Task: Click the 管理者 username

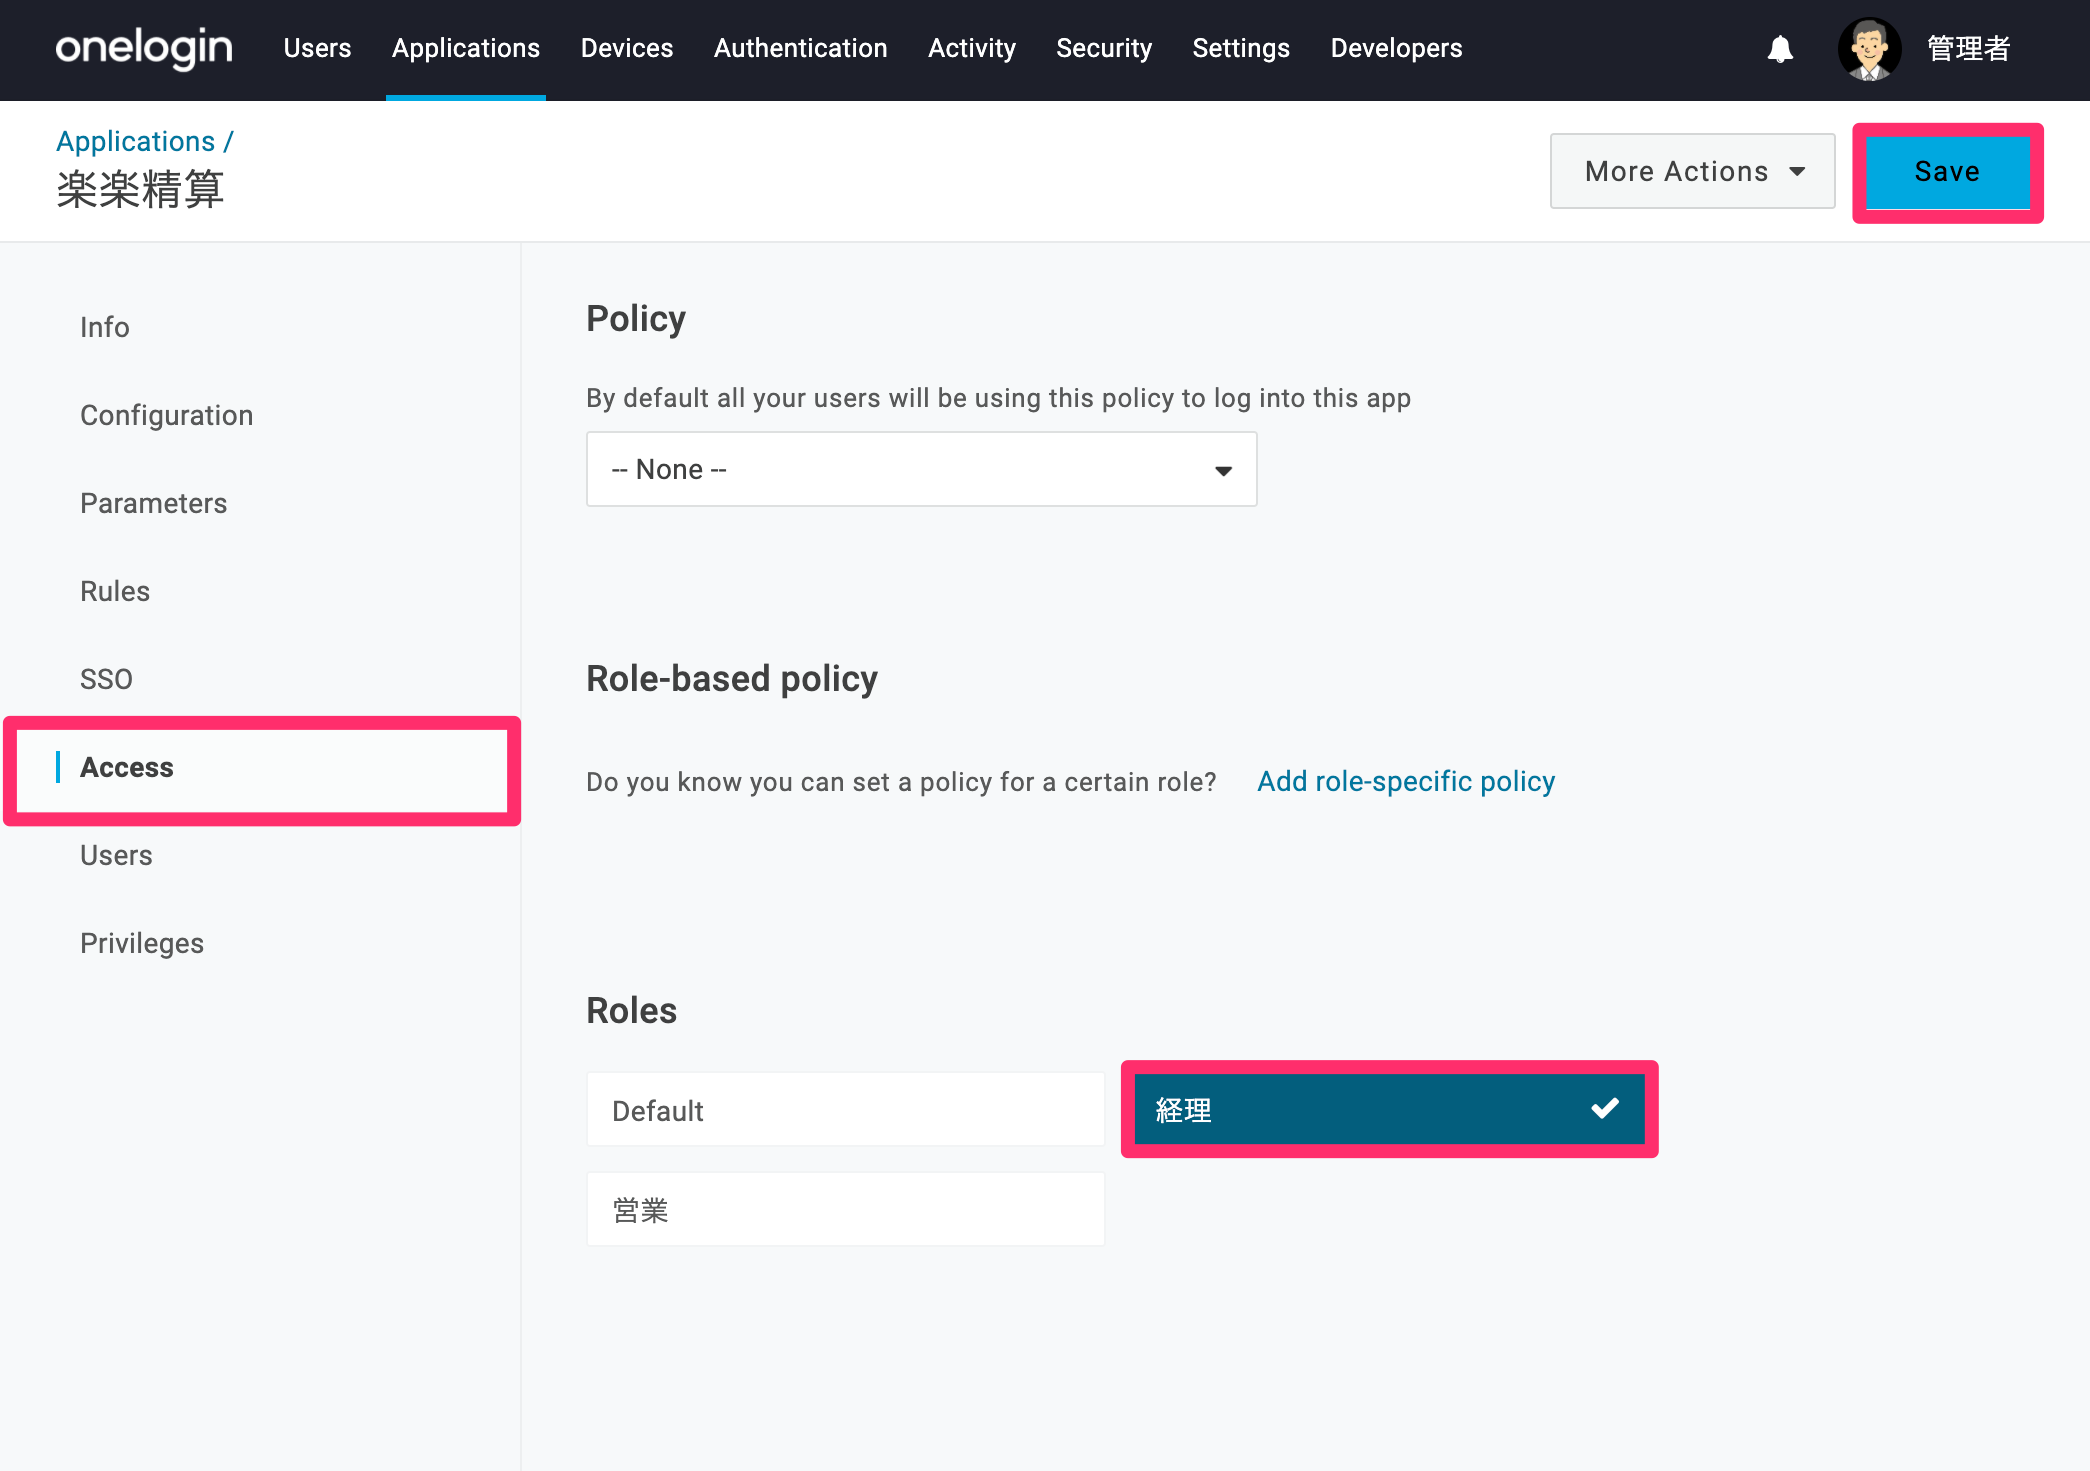Action: [x=1968, y=48]
